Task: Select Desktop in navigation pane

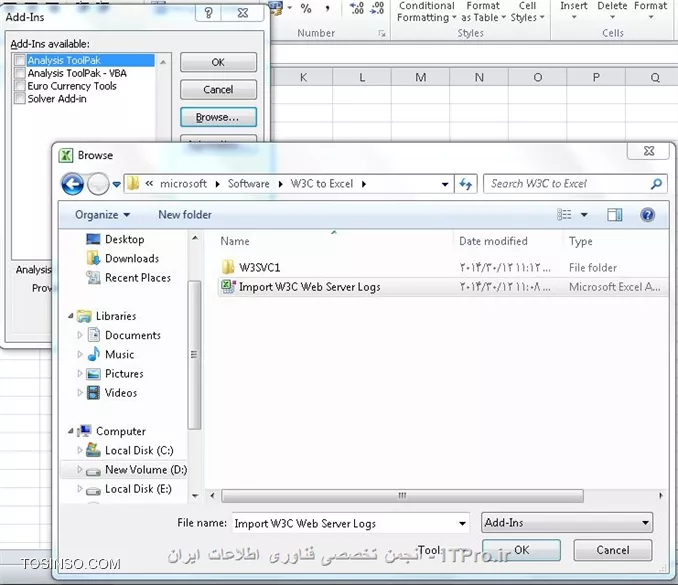Action: pos(124,240)
